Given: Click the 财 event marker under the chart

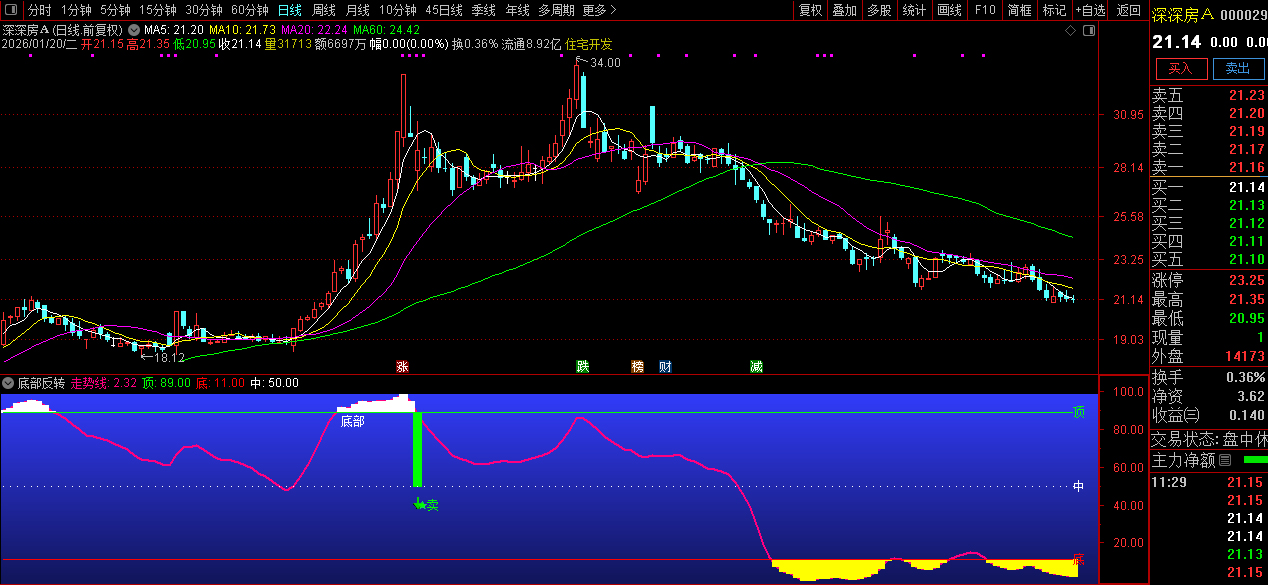Looking at the screenshot, I should tap(665, 367).
